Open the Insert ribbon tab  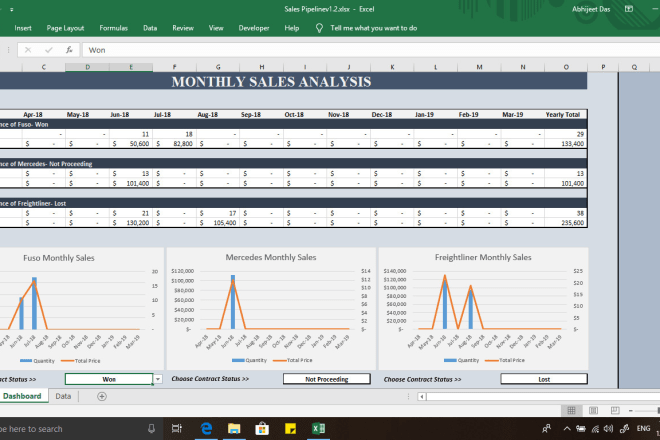(23, 28)
